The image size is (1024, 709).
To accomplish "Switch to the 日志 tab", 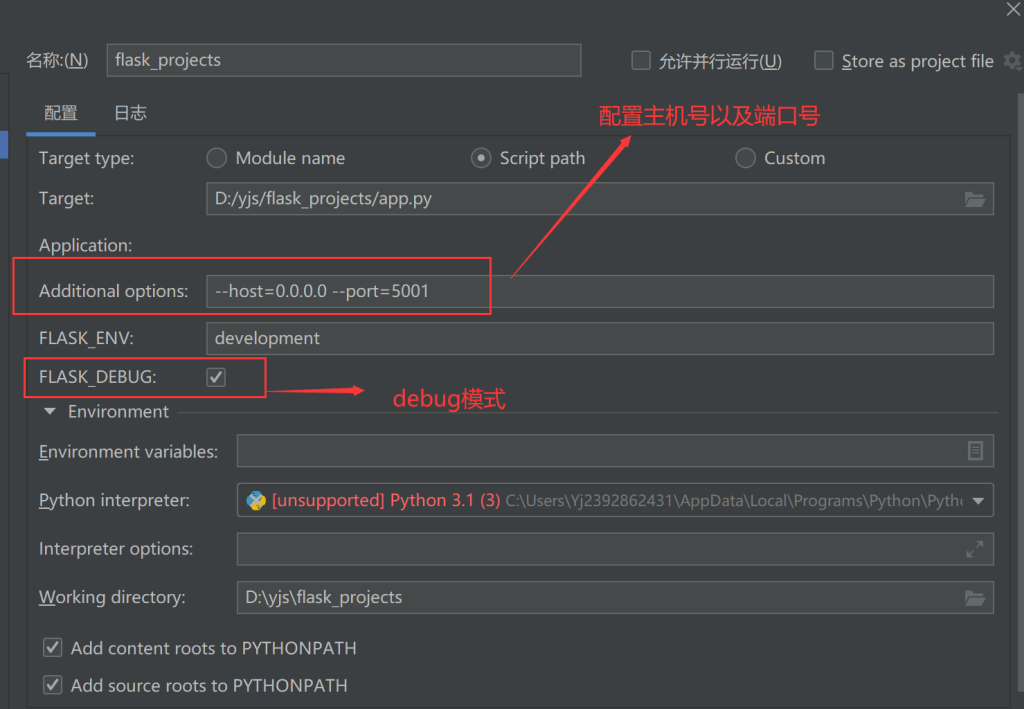I will point(130,113).
